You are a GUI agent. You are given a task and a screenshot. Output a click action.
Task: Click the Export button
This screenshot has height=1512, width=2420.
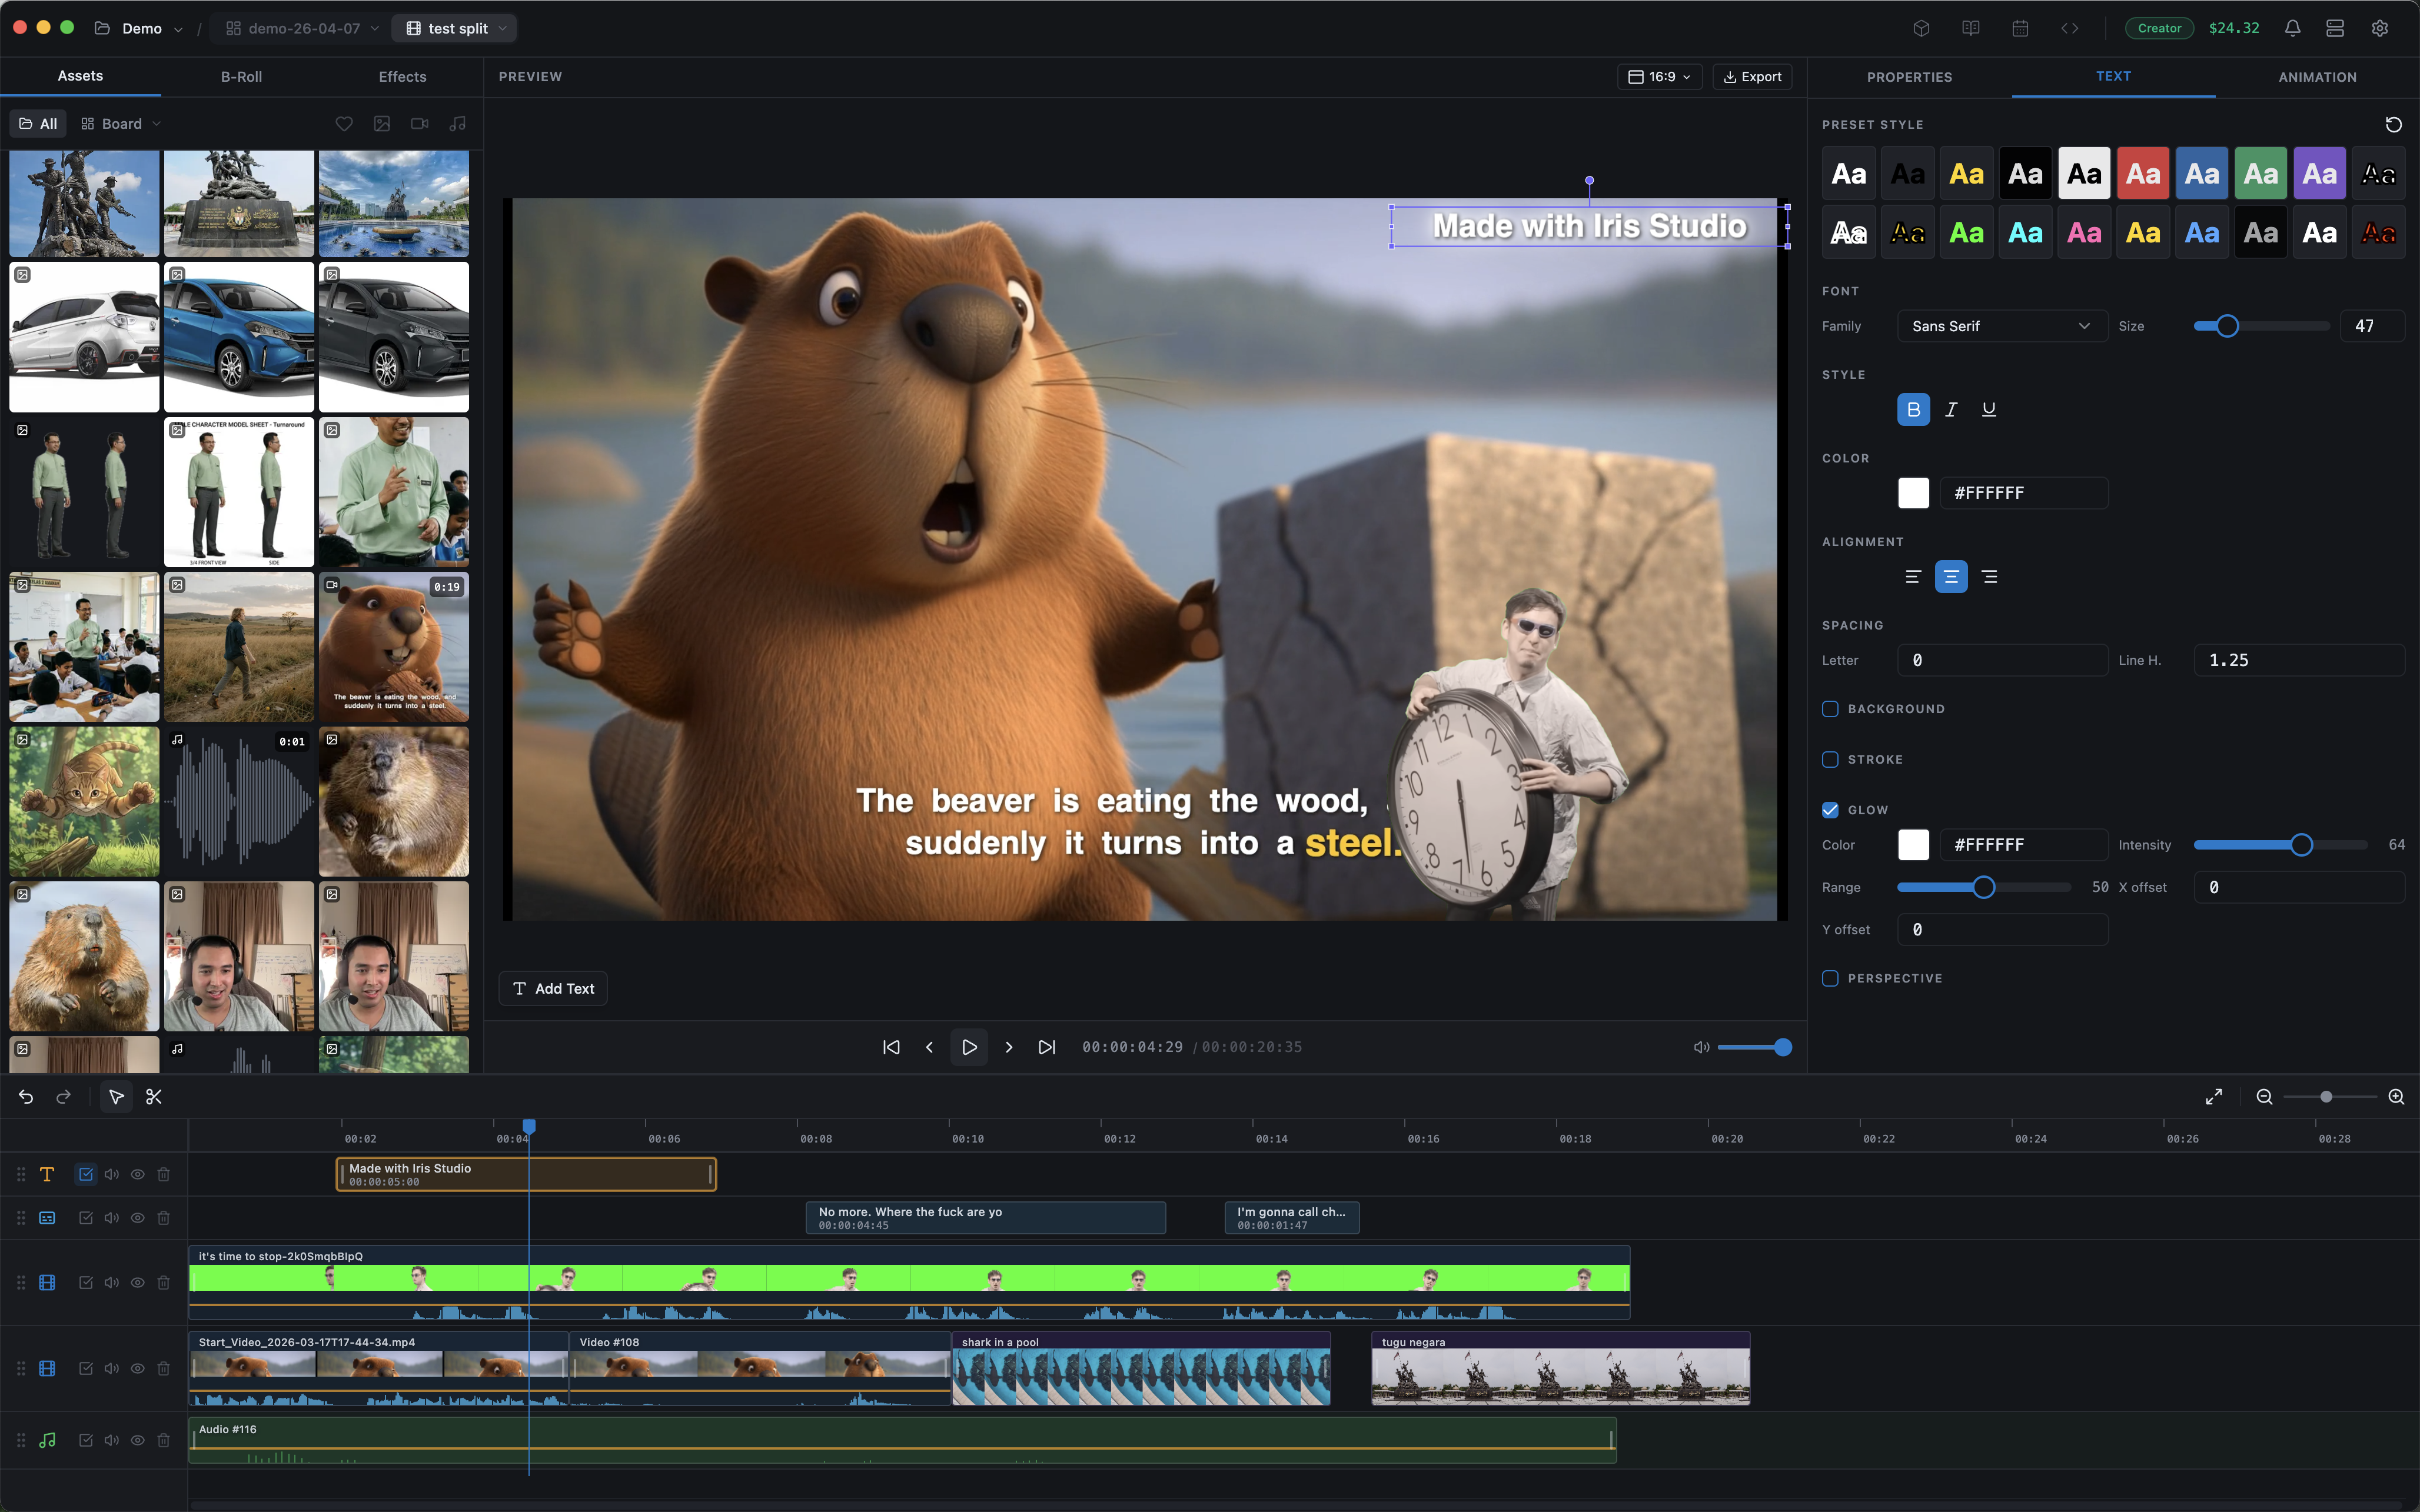click(1752, 77)
